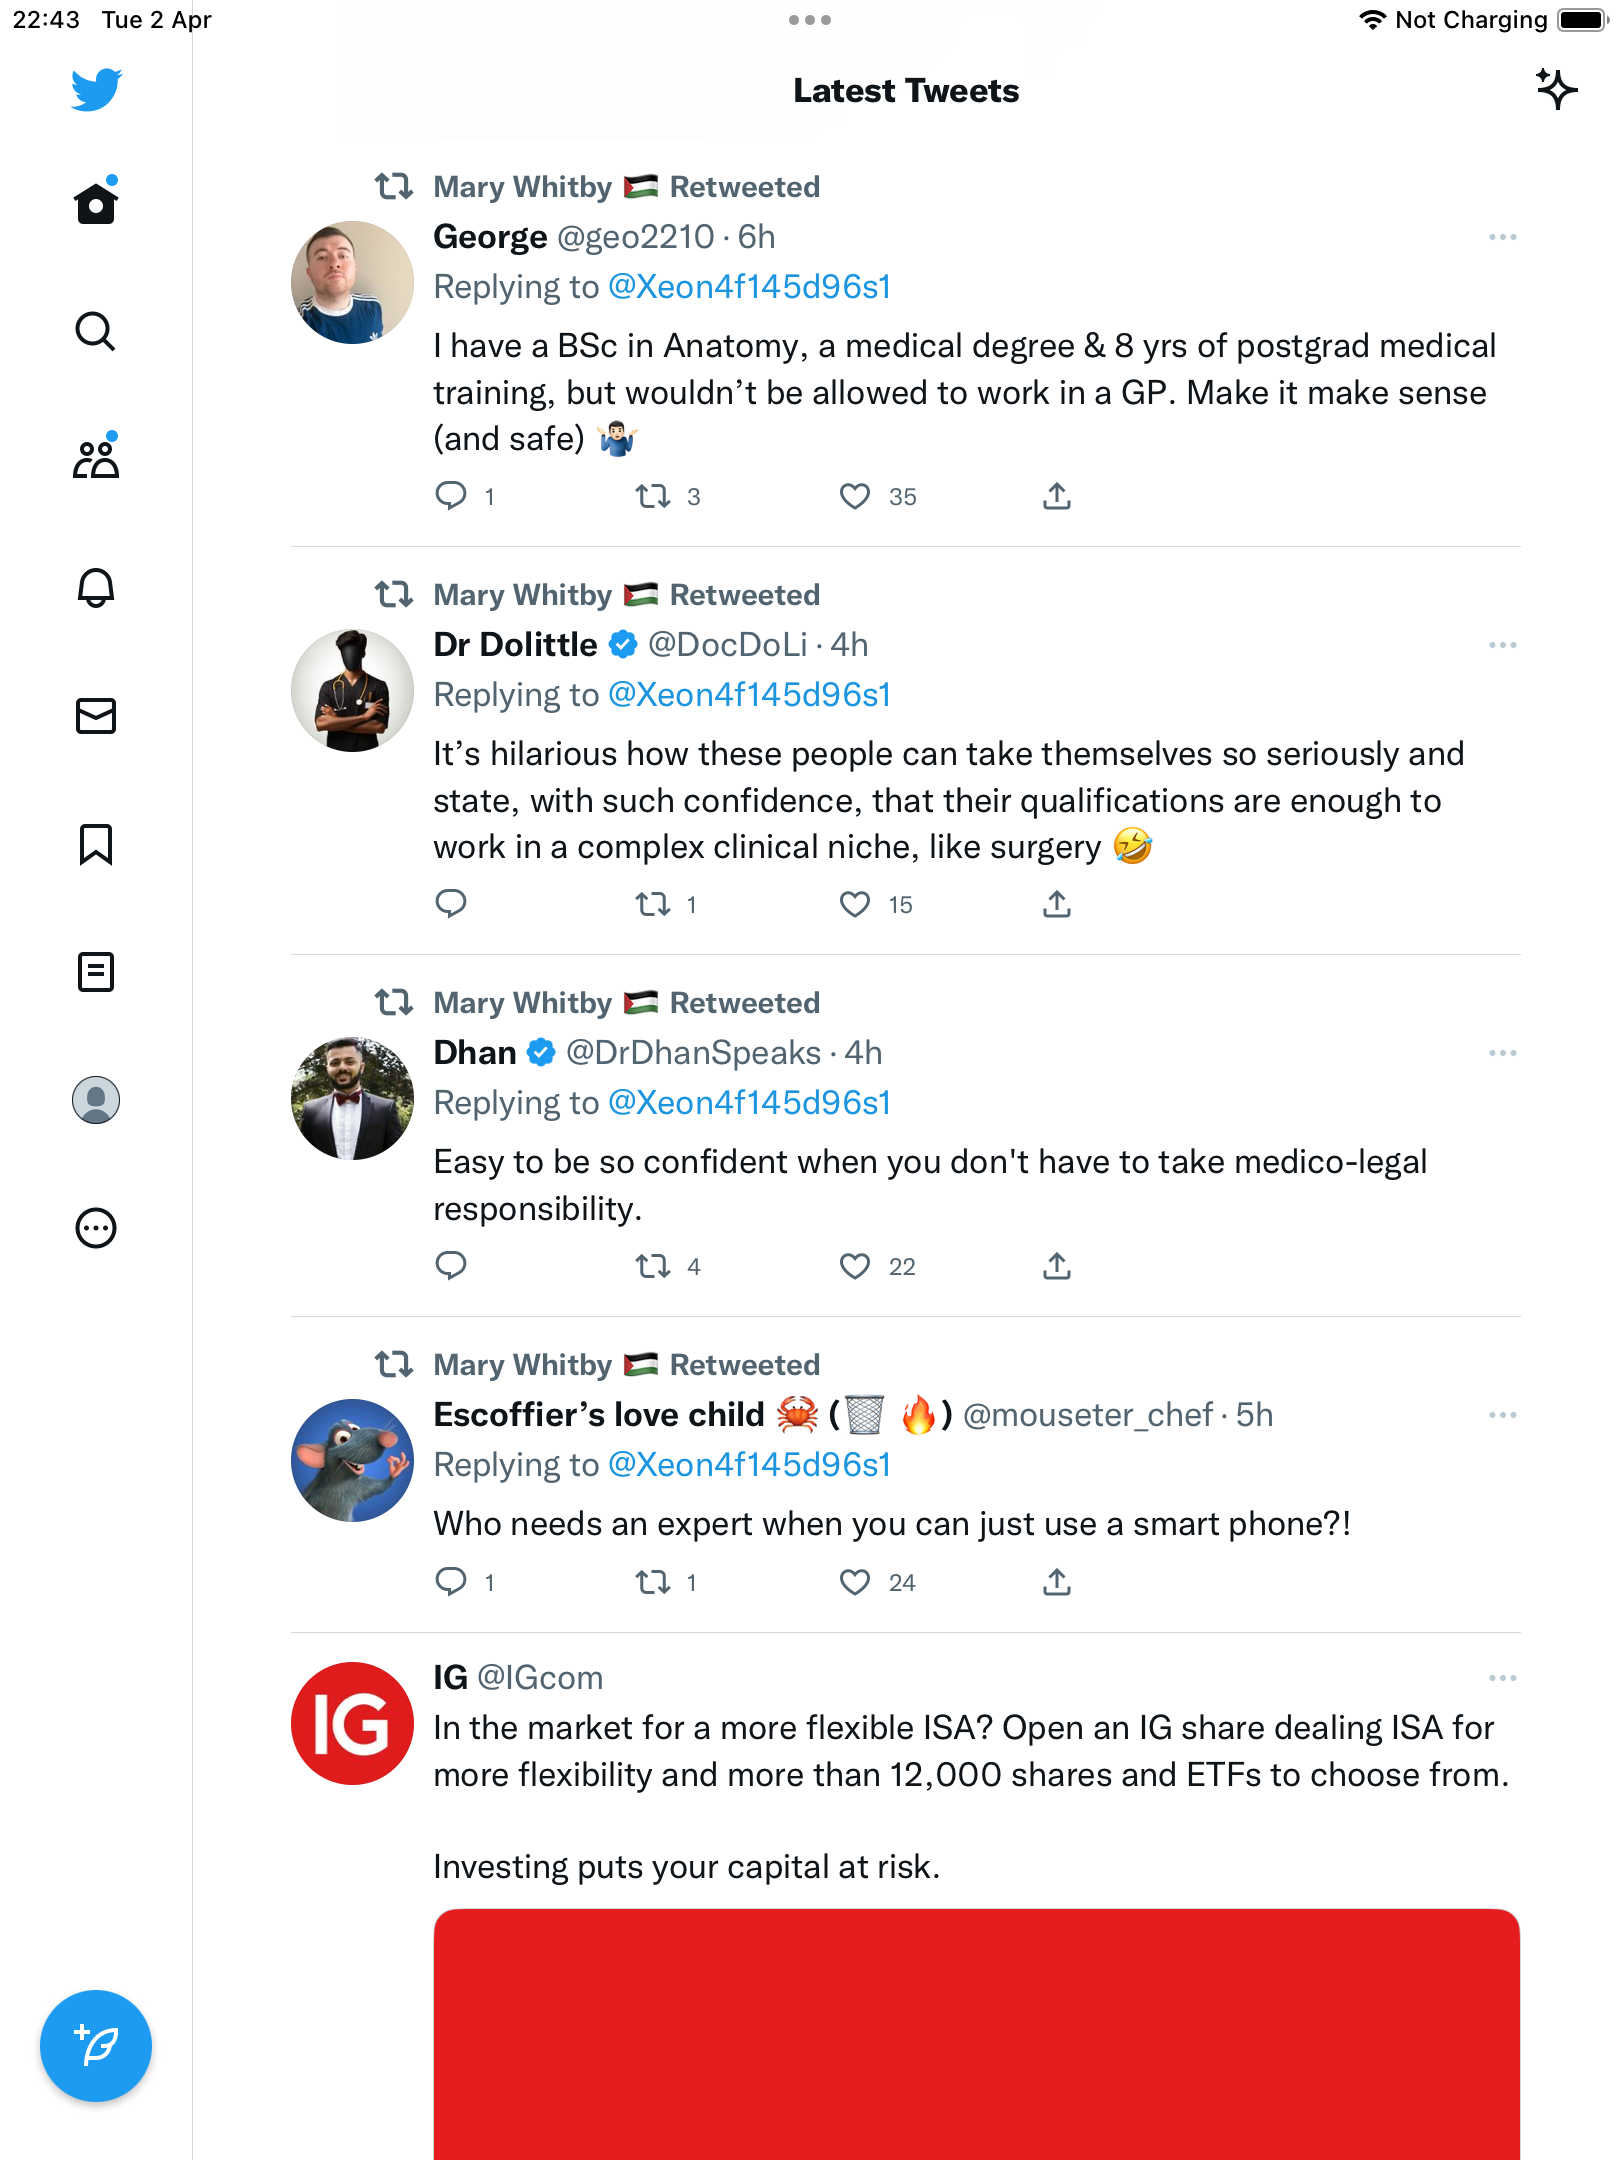
Task: Open the IG red advertisement image
Action: [977, 2034]
